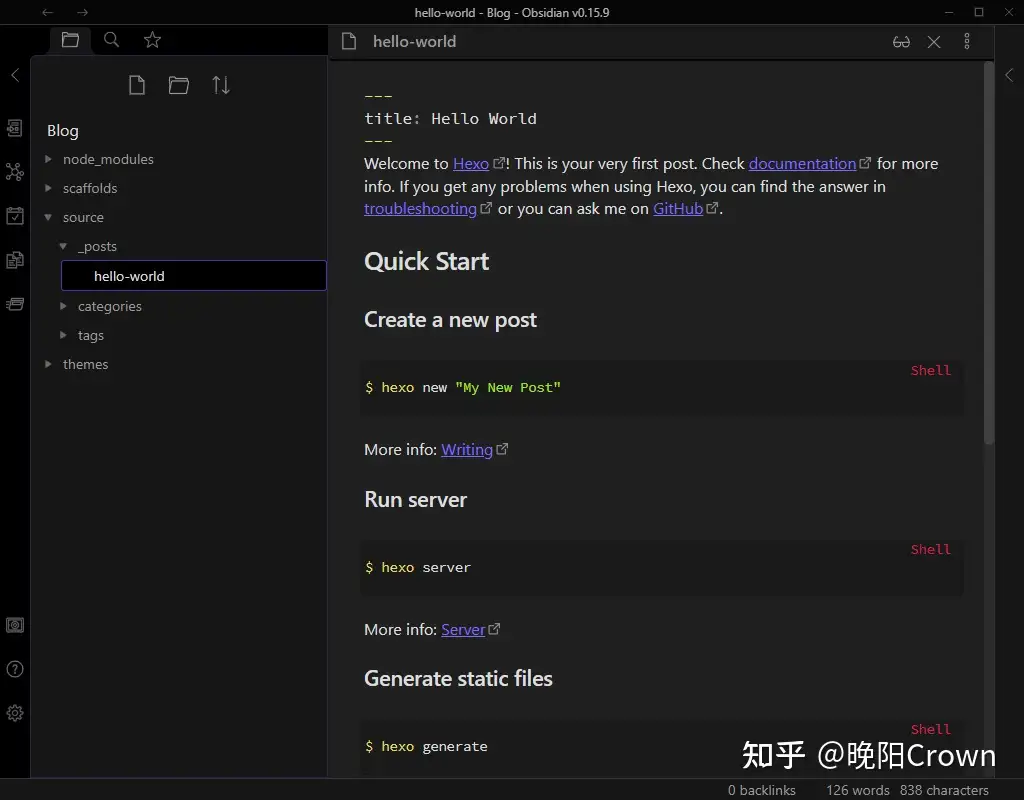The width and height of the screenshot is (1024, 800).
Task: Open Help ribbon icon
Action: 15,669
